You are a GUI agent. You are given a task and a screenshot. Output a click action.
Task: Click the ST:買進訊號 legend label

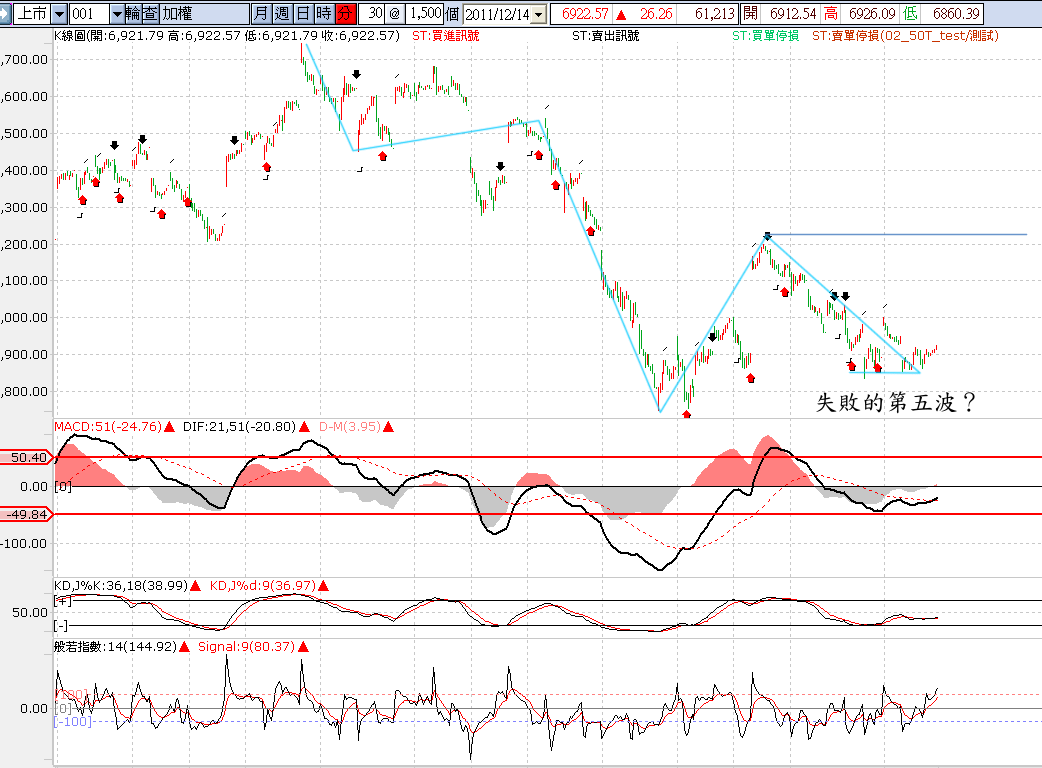[x=445, y=36]
